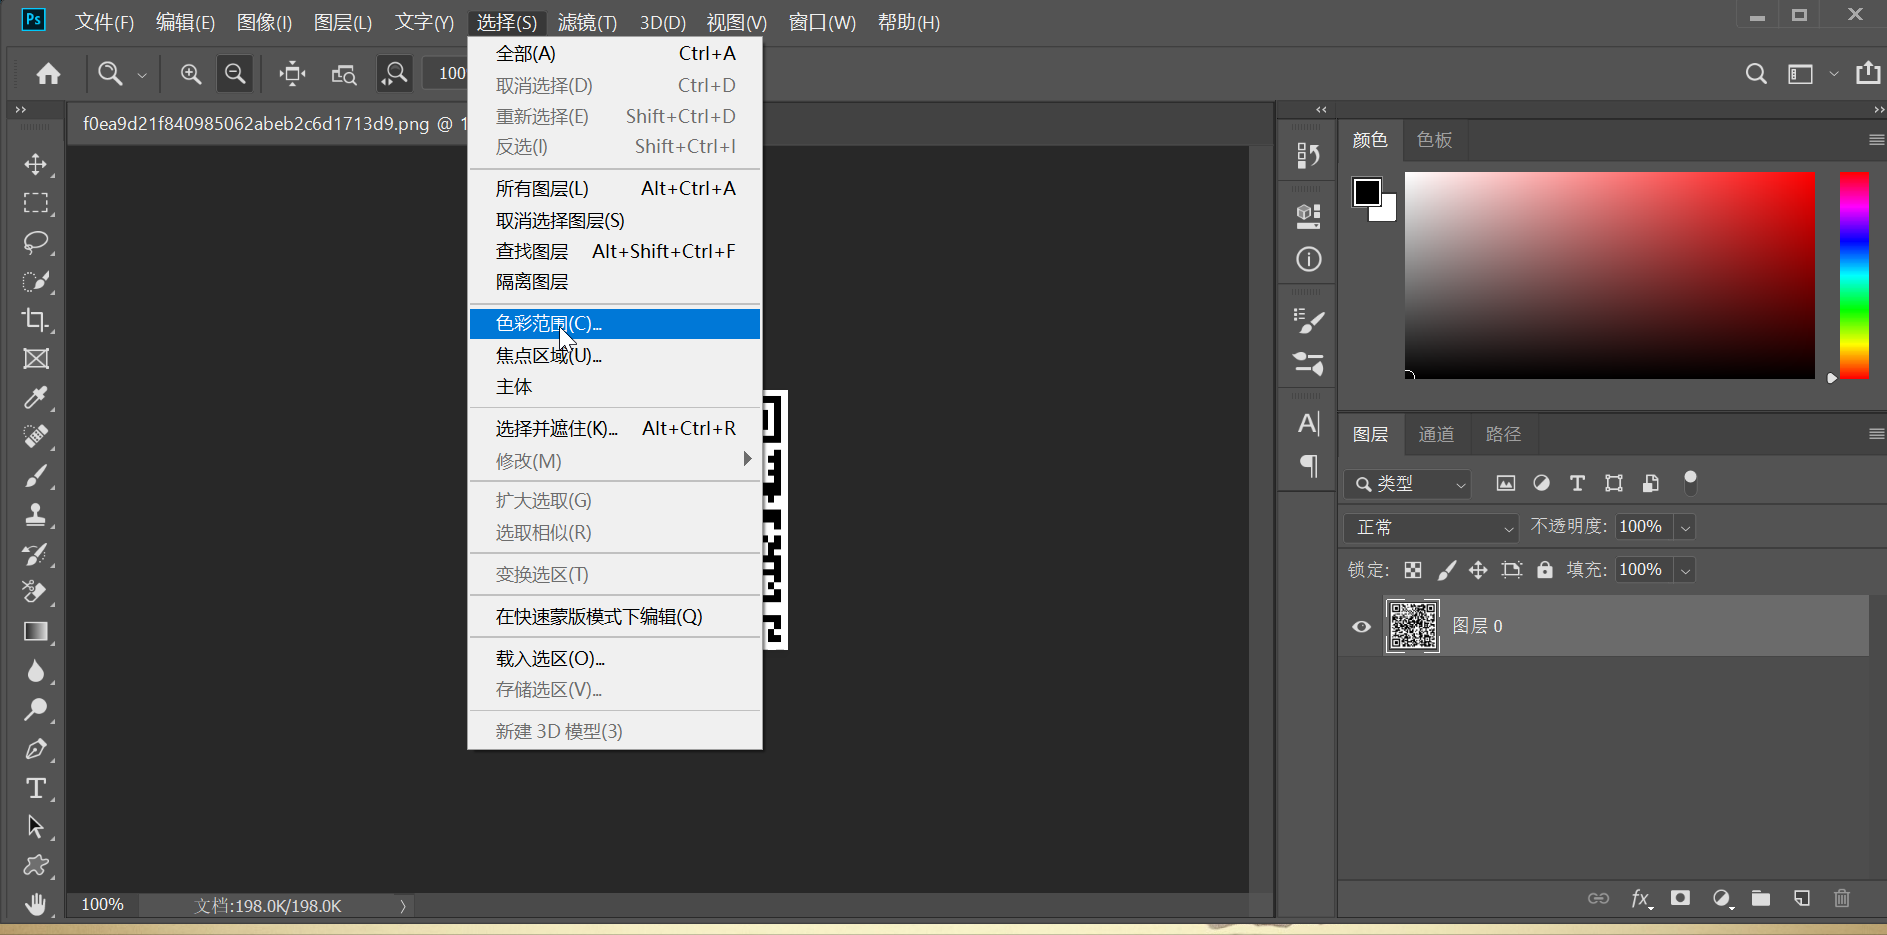Open the Paragraph panel icon
This screenshot has height=935, width=1887.
click(1308, 466)
